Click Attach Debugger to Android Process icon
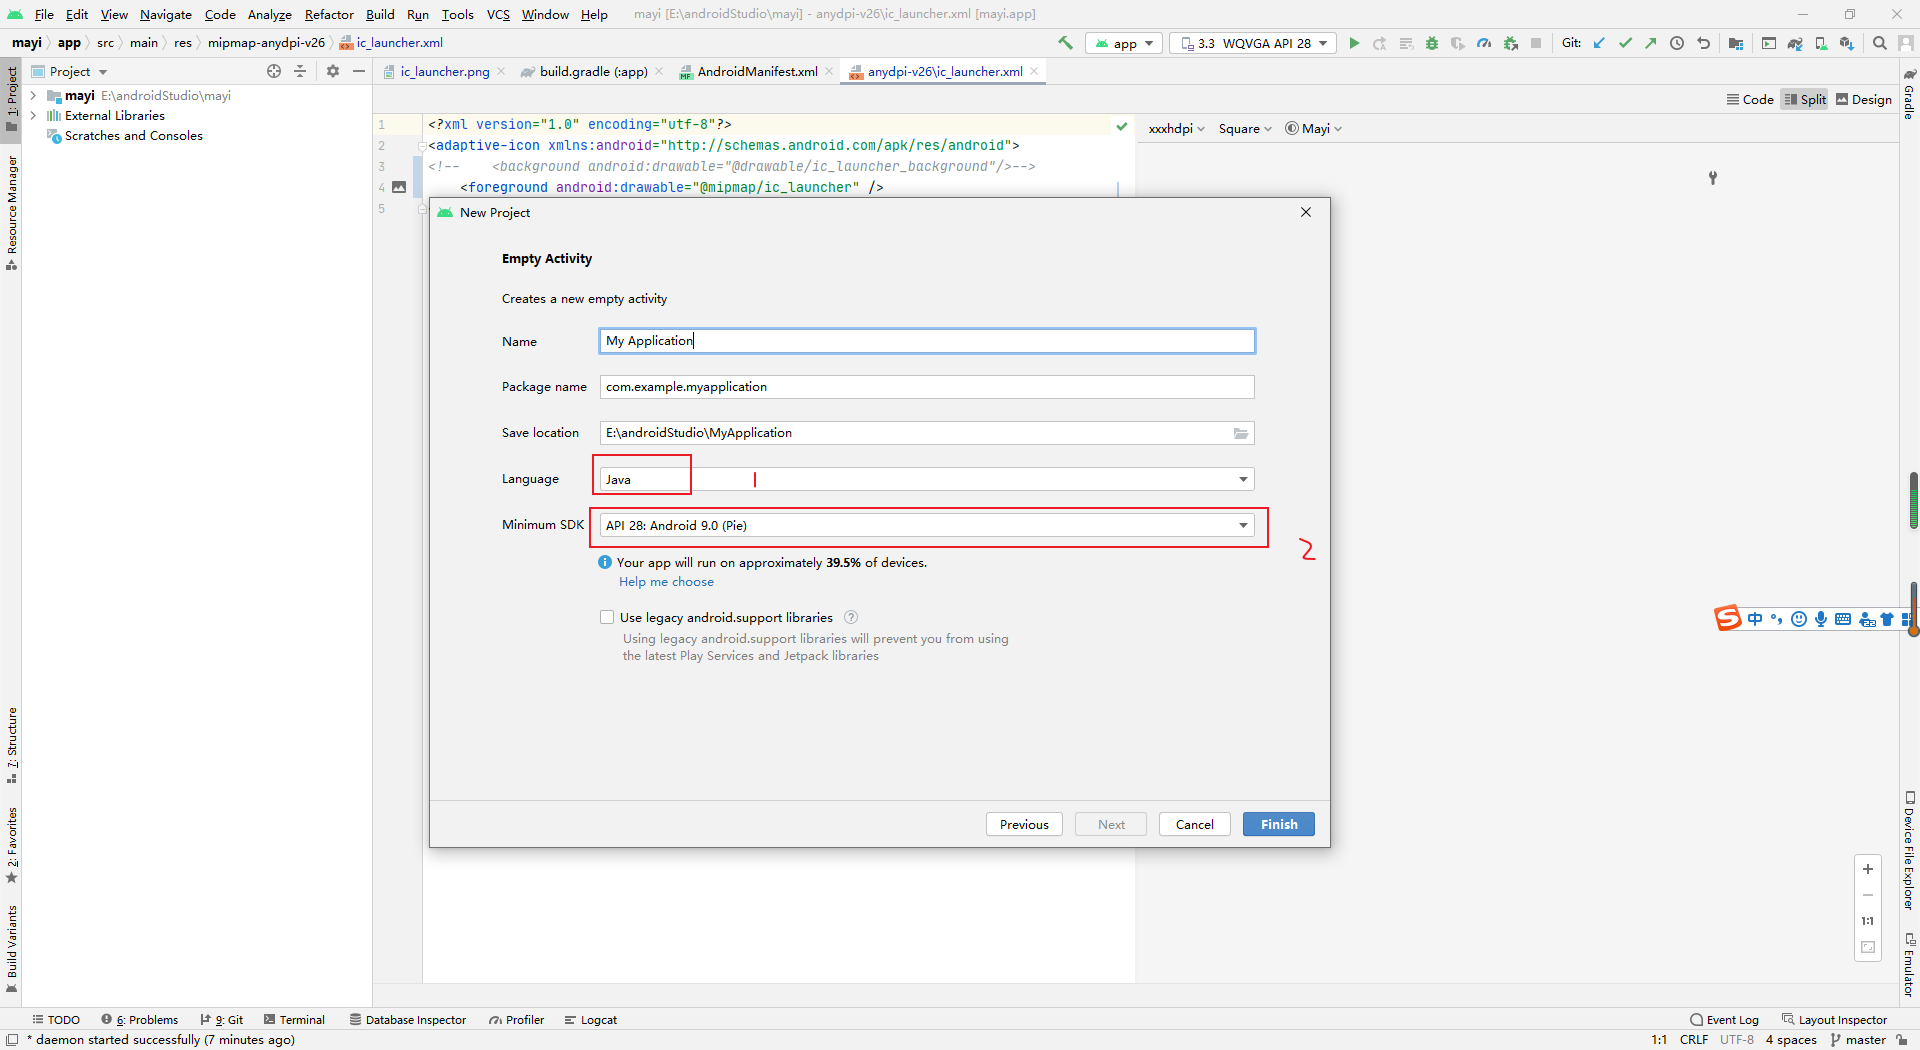Image resolution: width=1920 pixels, height=1050 pixels. click(1510, 43)
